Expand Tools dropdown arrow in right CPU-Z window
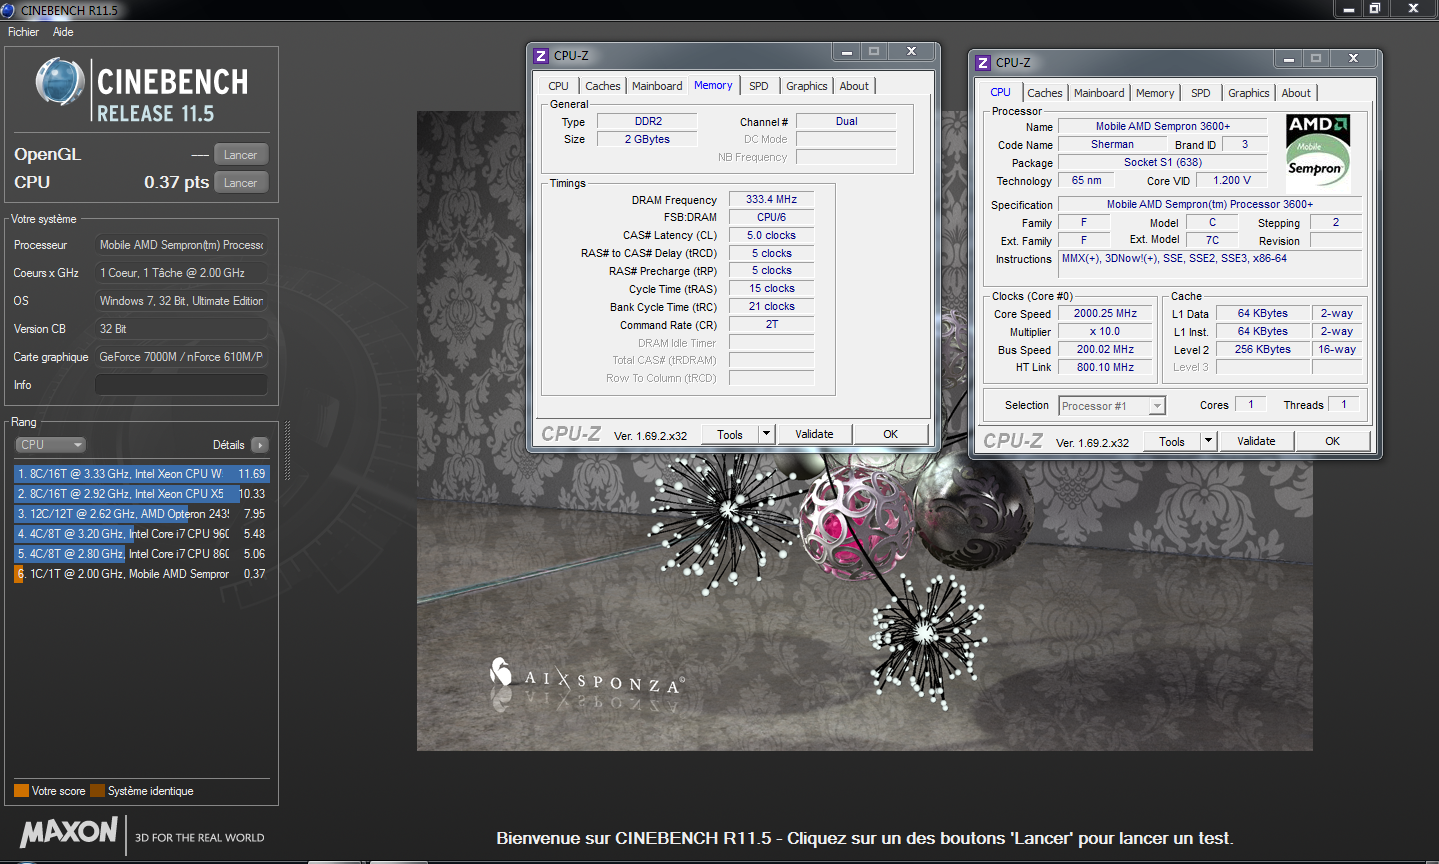 coord(1209,441)
